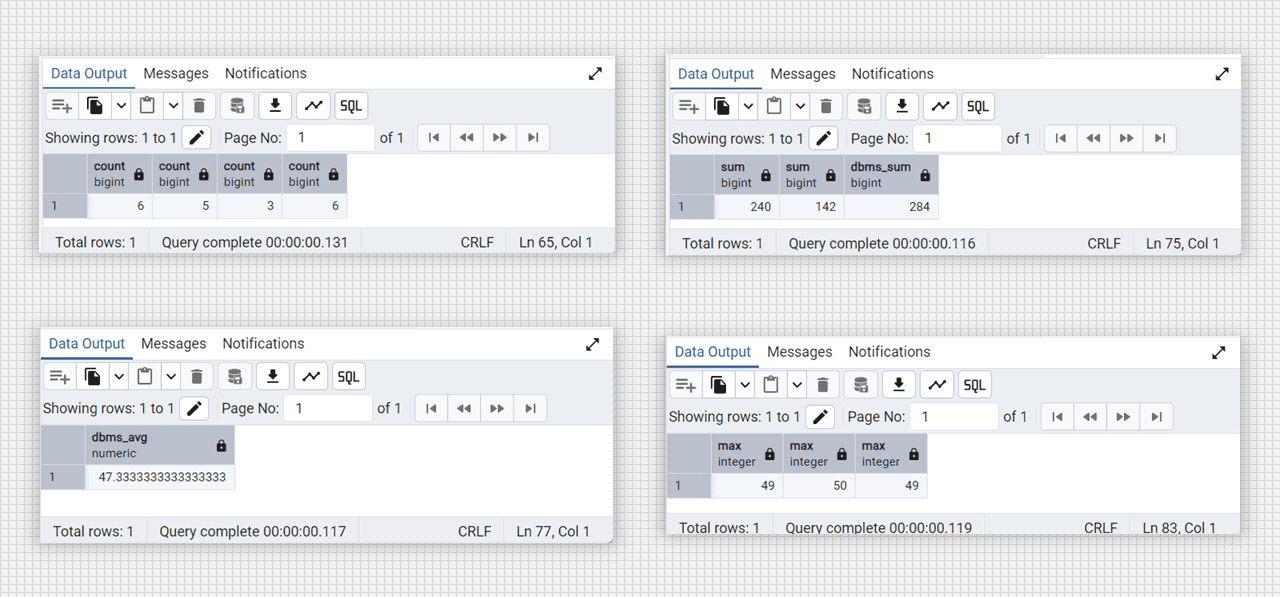Click save data changes icon in sum panel
The width and height of the screenshot is (1280, 597).
pos(865,106)
